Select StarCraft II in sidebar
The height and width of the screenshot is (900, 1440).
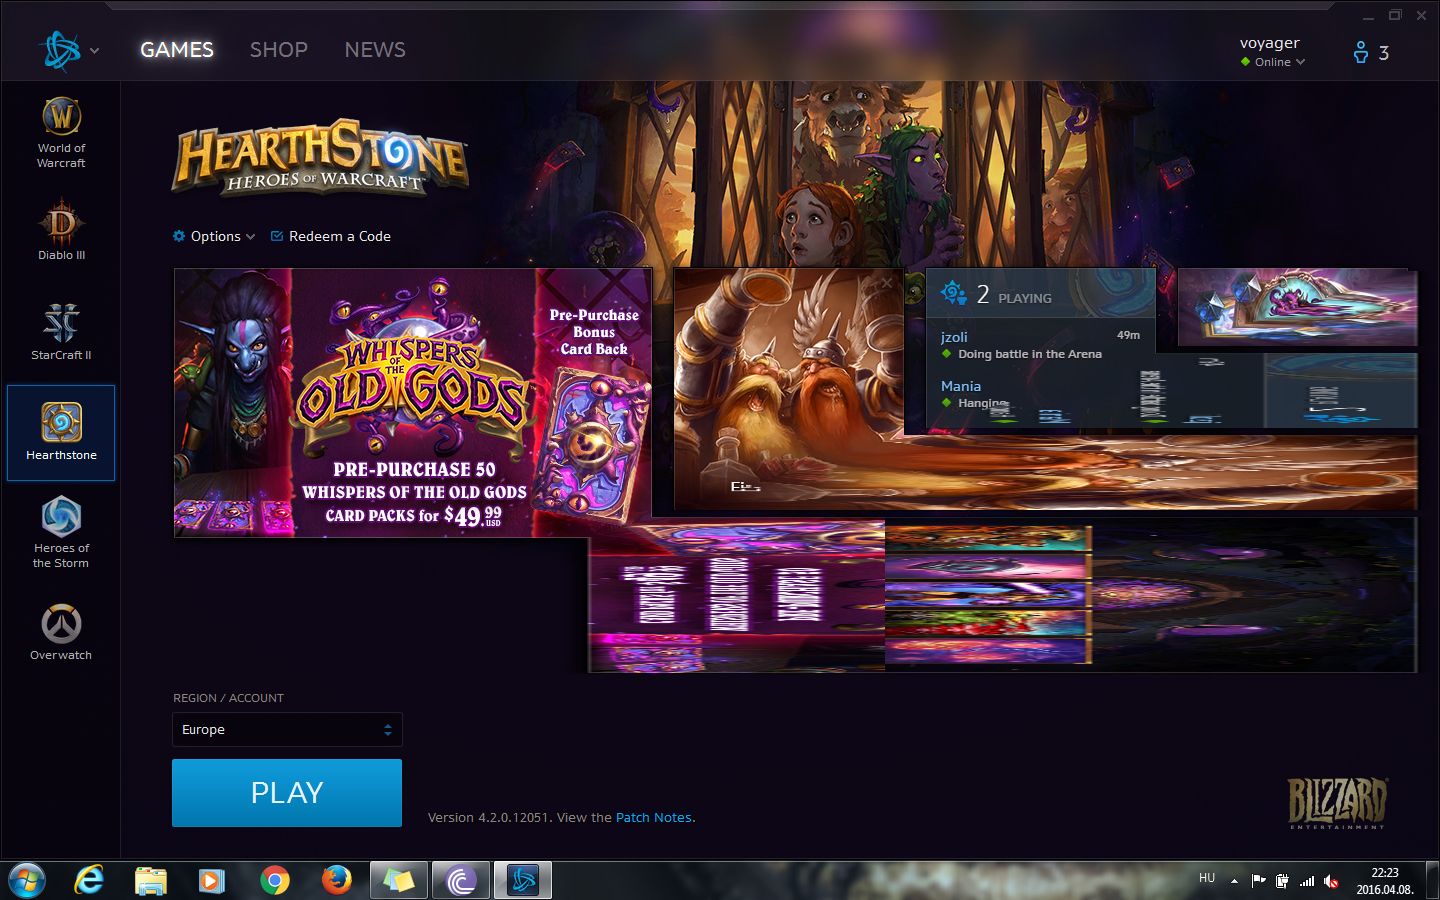tap(61, 331)
